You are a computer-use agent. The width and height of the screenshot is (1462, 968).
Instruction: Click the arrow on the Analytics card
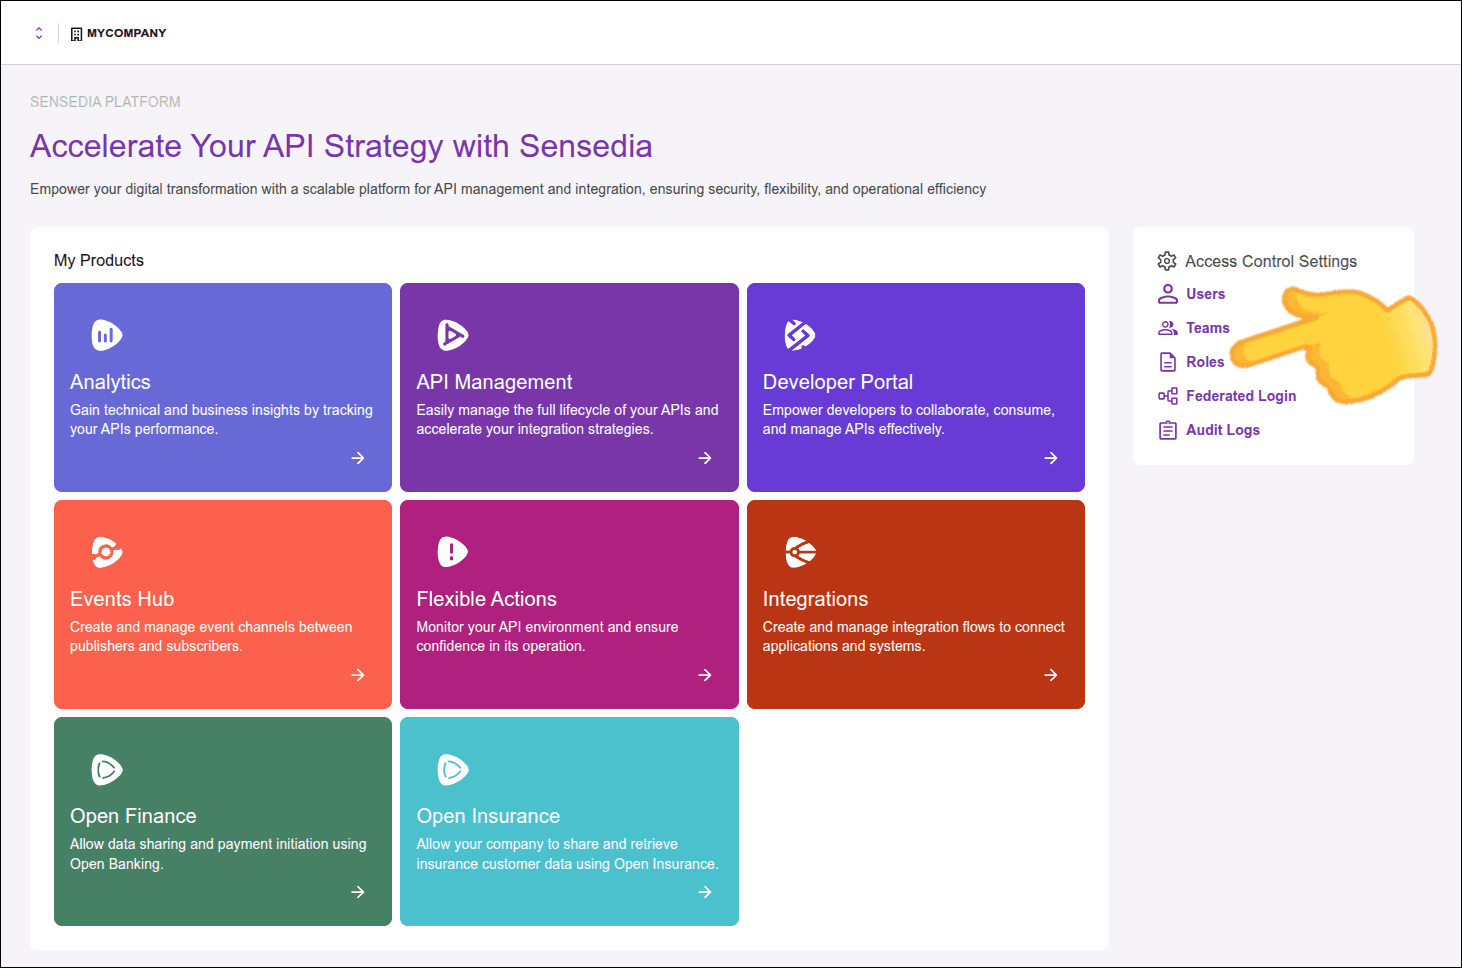pos(358,458)
